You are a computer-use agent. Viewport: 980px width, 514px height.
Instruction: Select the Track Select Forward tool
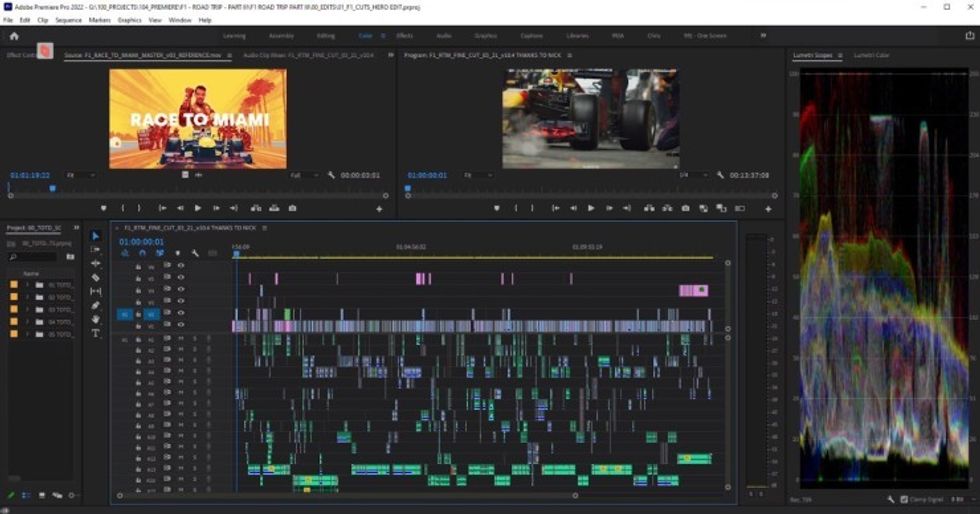click(x=95, y=249)
